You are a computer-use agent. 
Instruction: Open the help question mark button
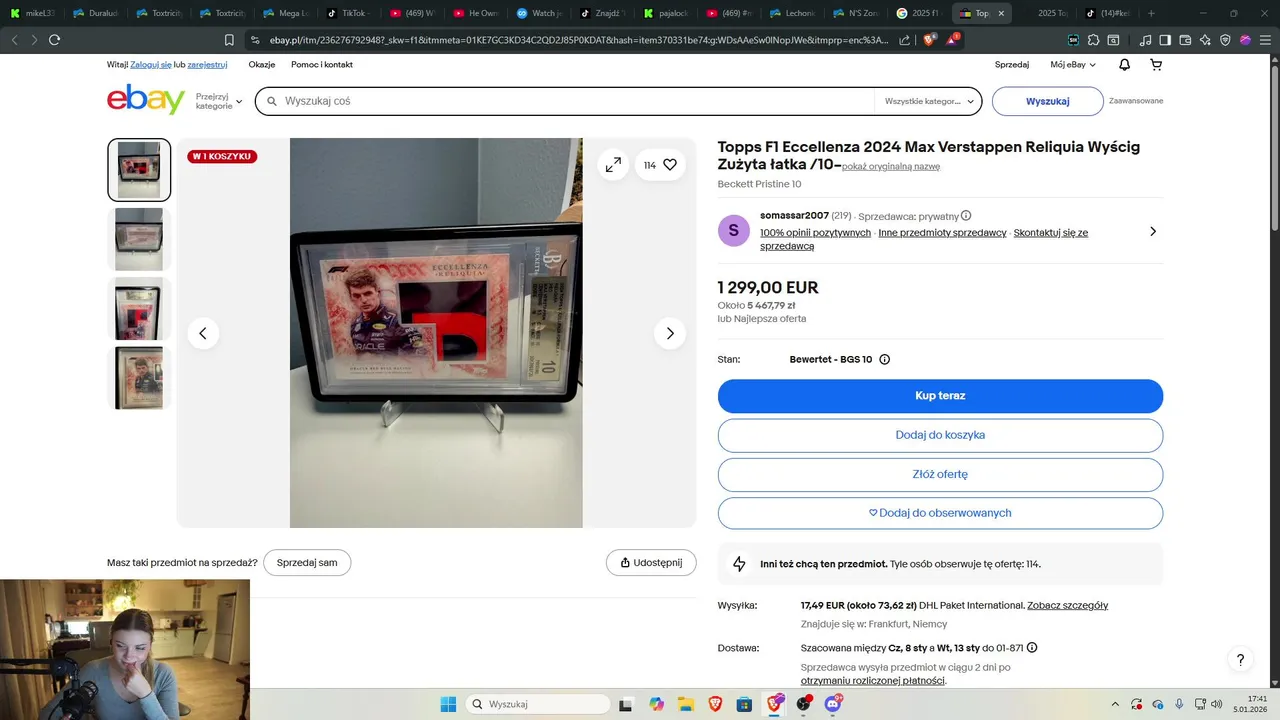click(x=1240, y=660)
